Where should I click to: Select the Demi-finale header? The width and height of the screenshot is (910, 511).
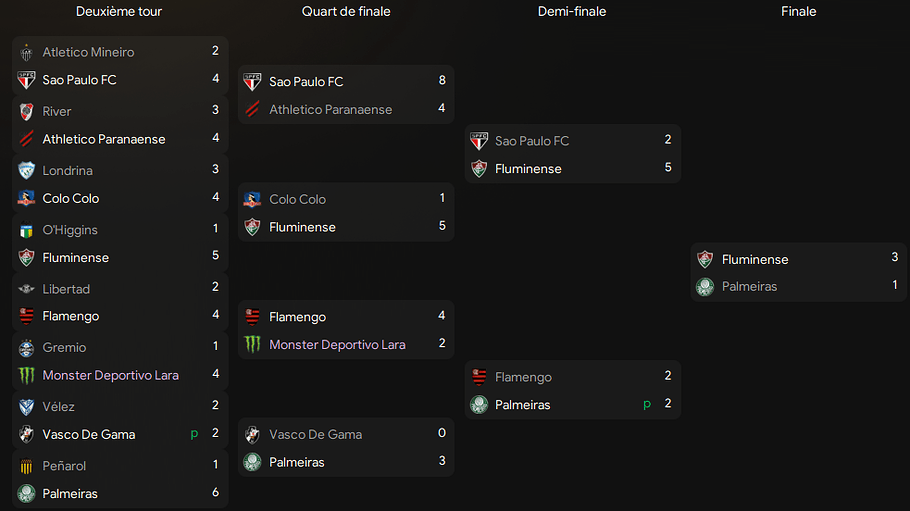[x=572, y=12]
